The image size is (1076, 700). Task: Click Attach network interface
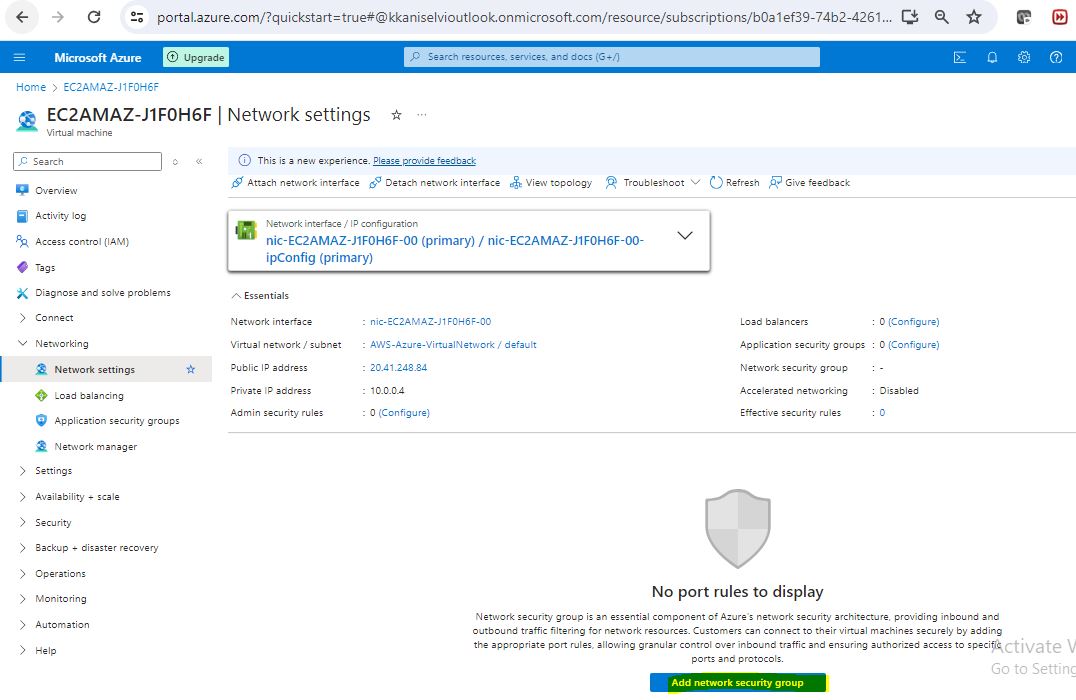[x=296, y=183]
